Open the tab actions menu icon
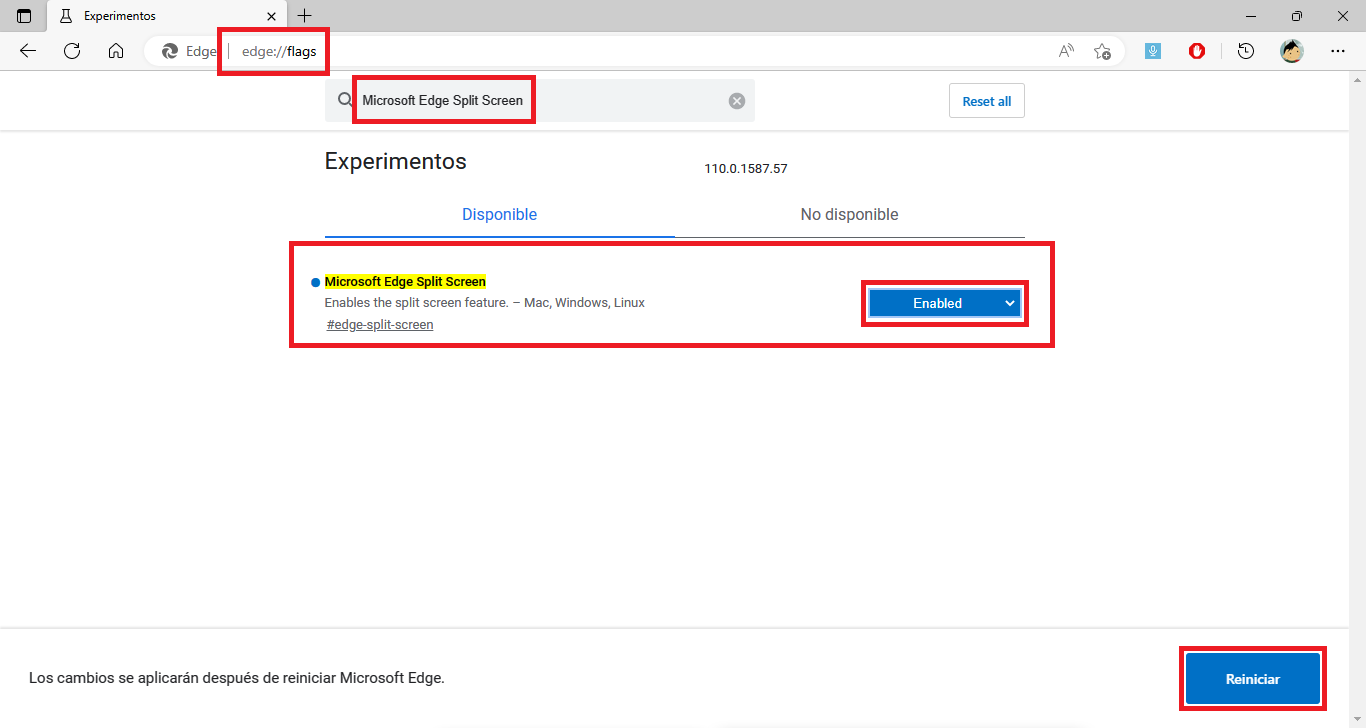This screenshot has height=728, width=1366. click(24, 16)
